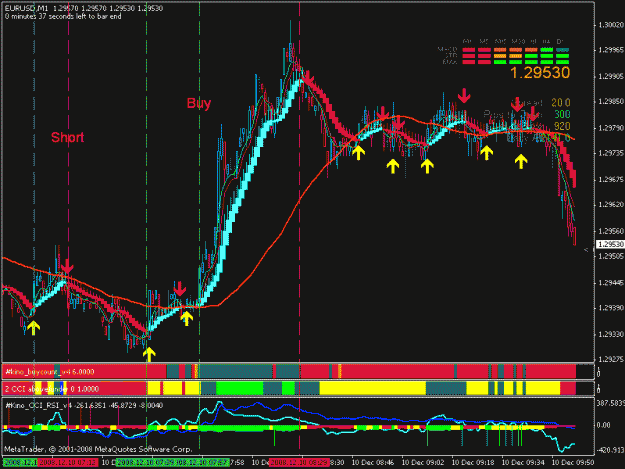Click the highlighted 1.29530 tag on price axis
The image size is (625, 469).
click(x=610, y=244)
